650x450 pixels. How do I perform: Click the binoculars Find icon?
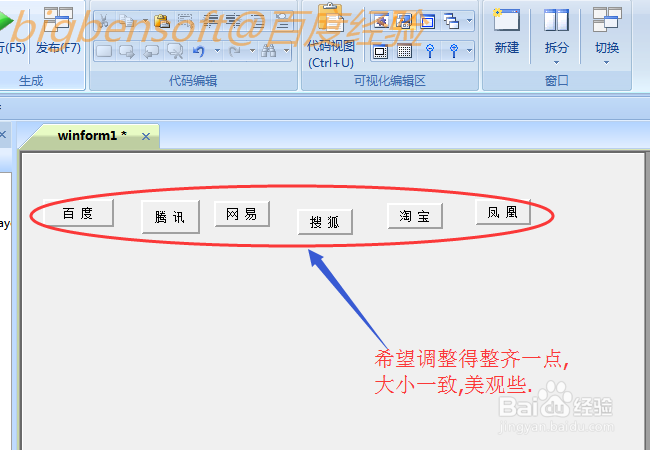click(269, 51)
